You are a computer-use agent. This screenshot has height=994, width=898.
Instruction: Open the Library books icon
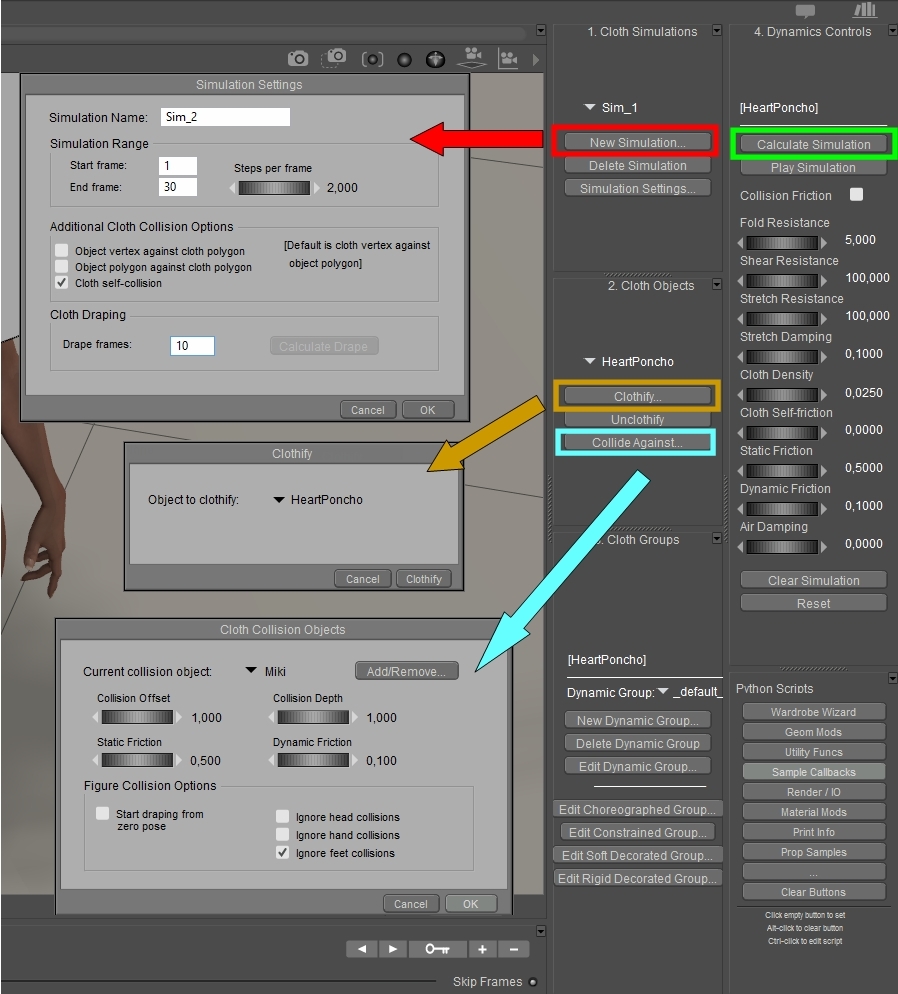point(865,10)
